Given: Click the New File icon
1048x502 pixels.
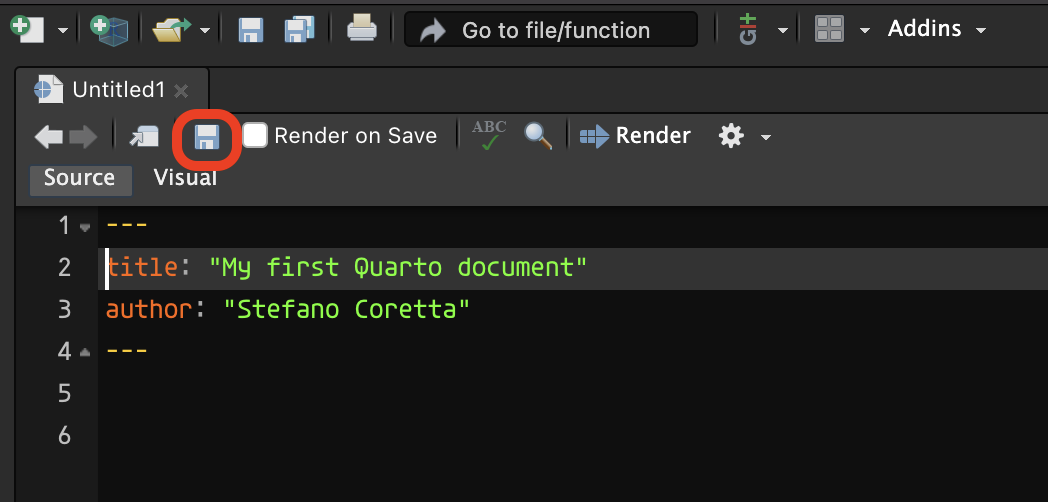Looking at the screenshot, I should tap(27, 29).
